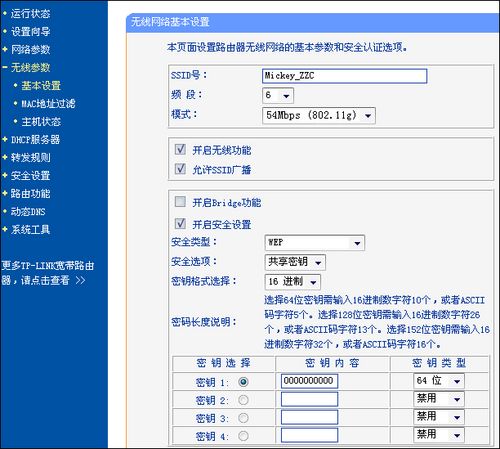
Task: Click the SSID号 input field
Action: 344,76
